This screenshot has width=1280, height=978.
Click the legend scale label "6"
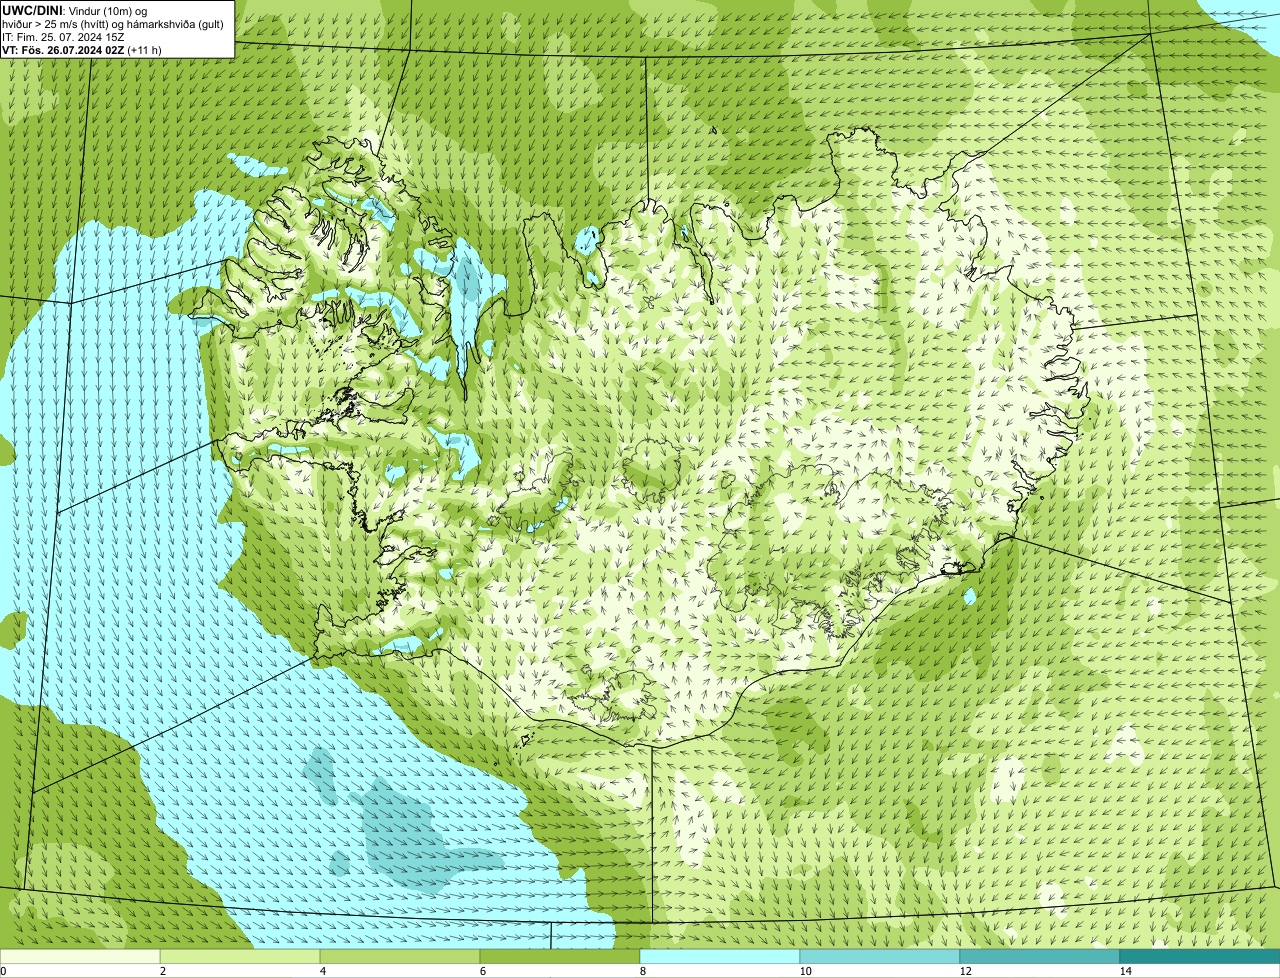(482, 971)
